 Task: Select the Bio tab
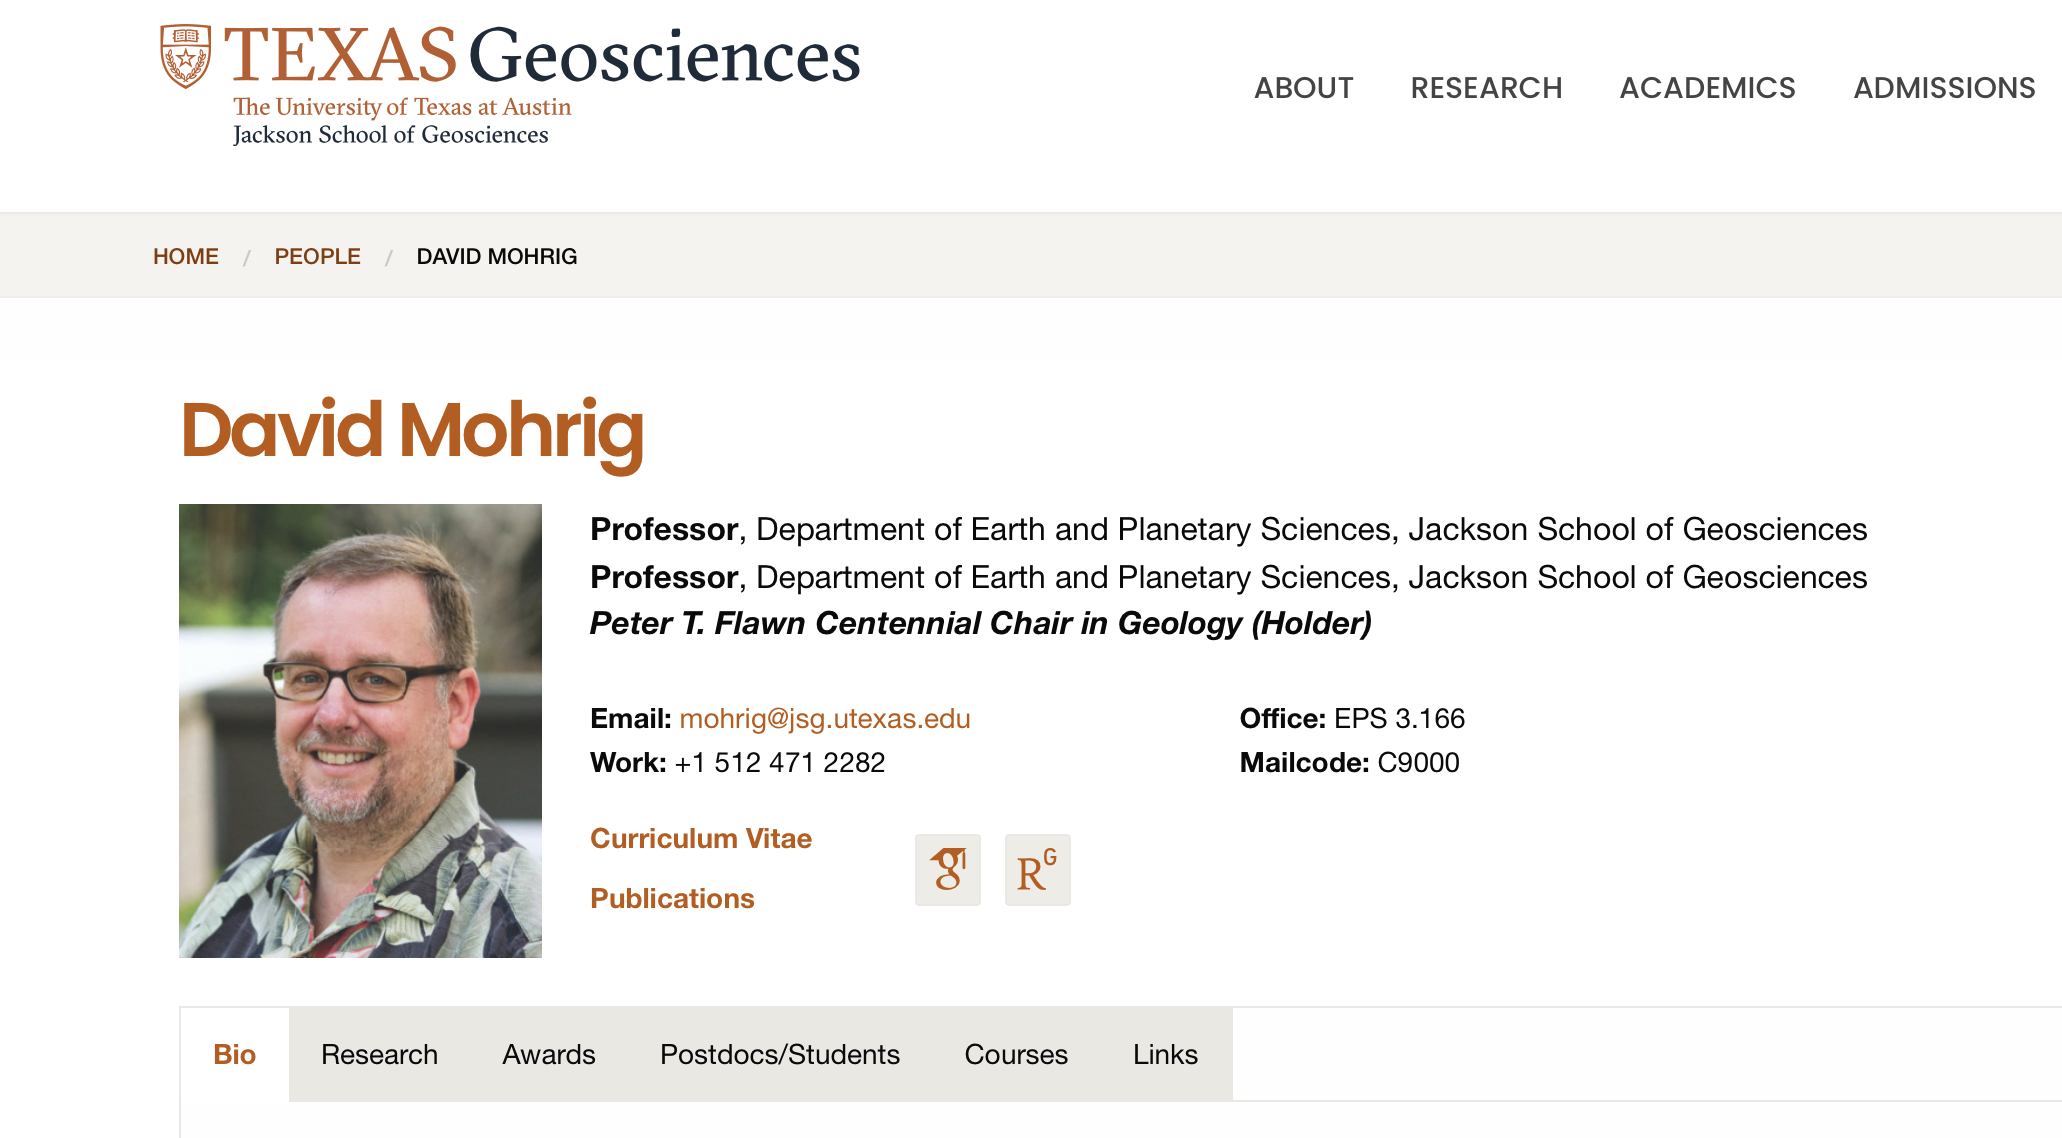pos(235,1054)
